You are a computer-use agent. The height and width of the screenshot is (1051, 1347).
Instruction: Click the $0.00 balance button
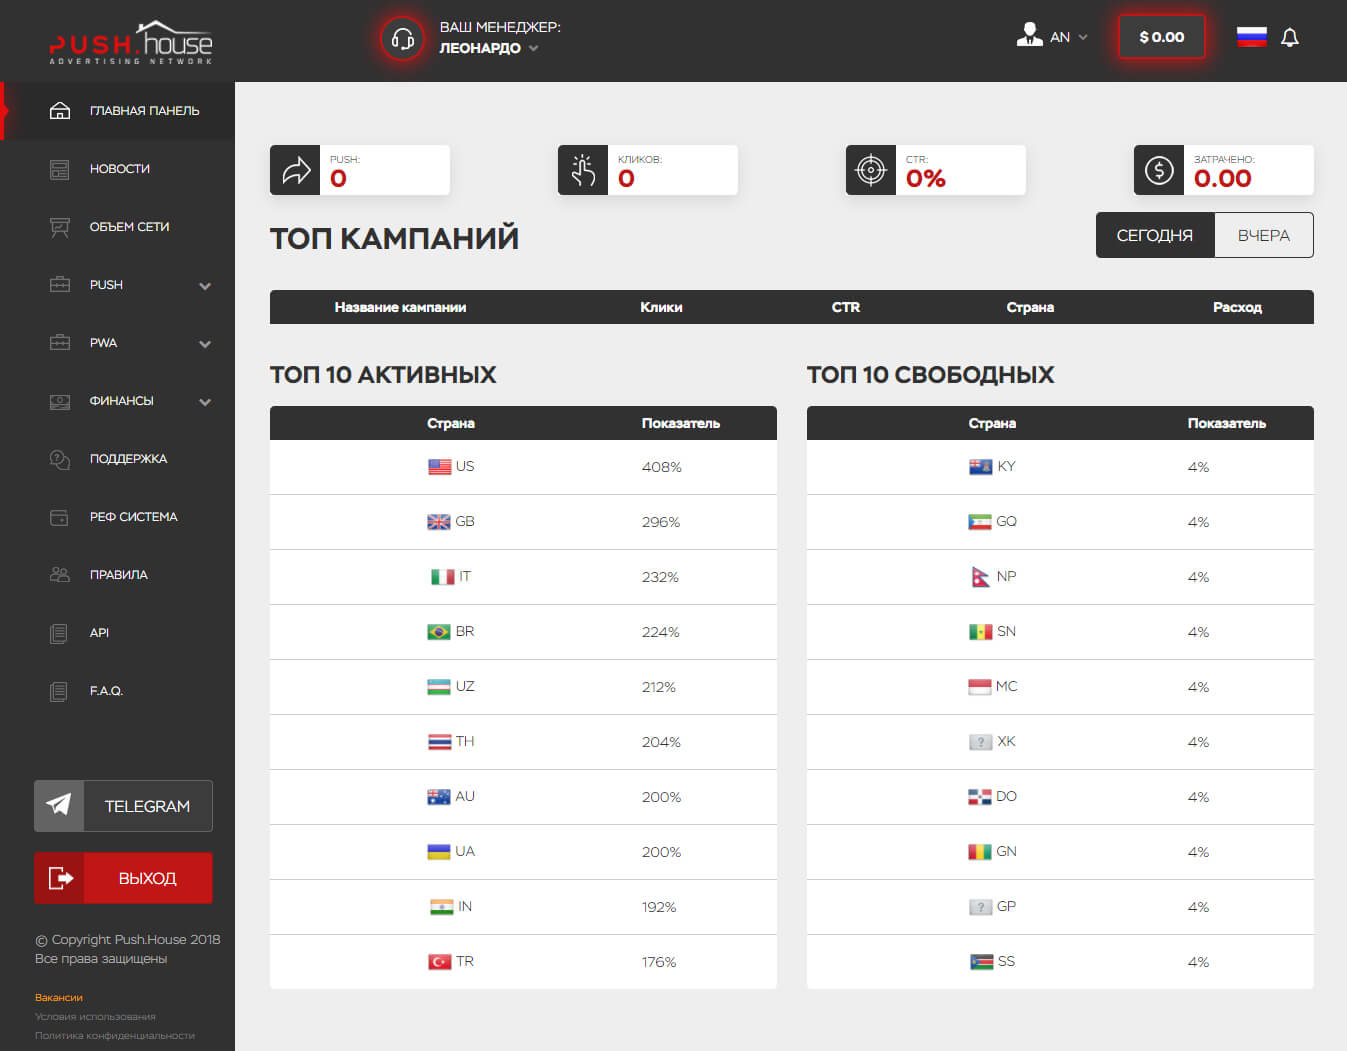[x=1161, y=37]
